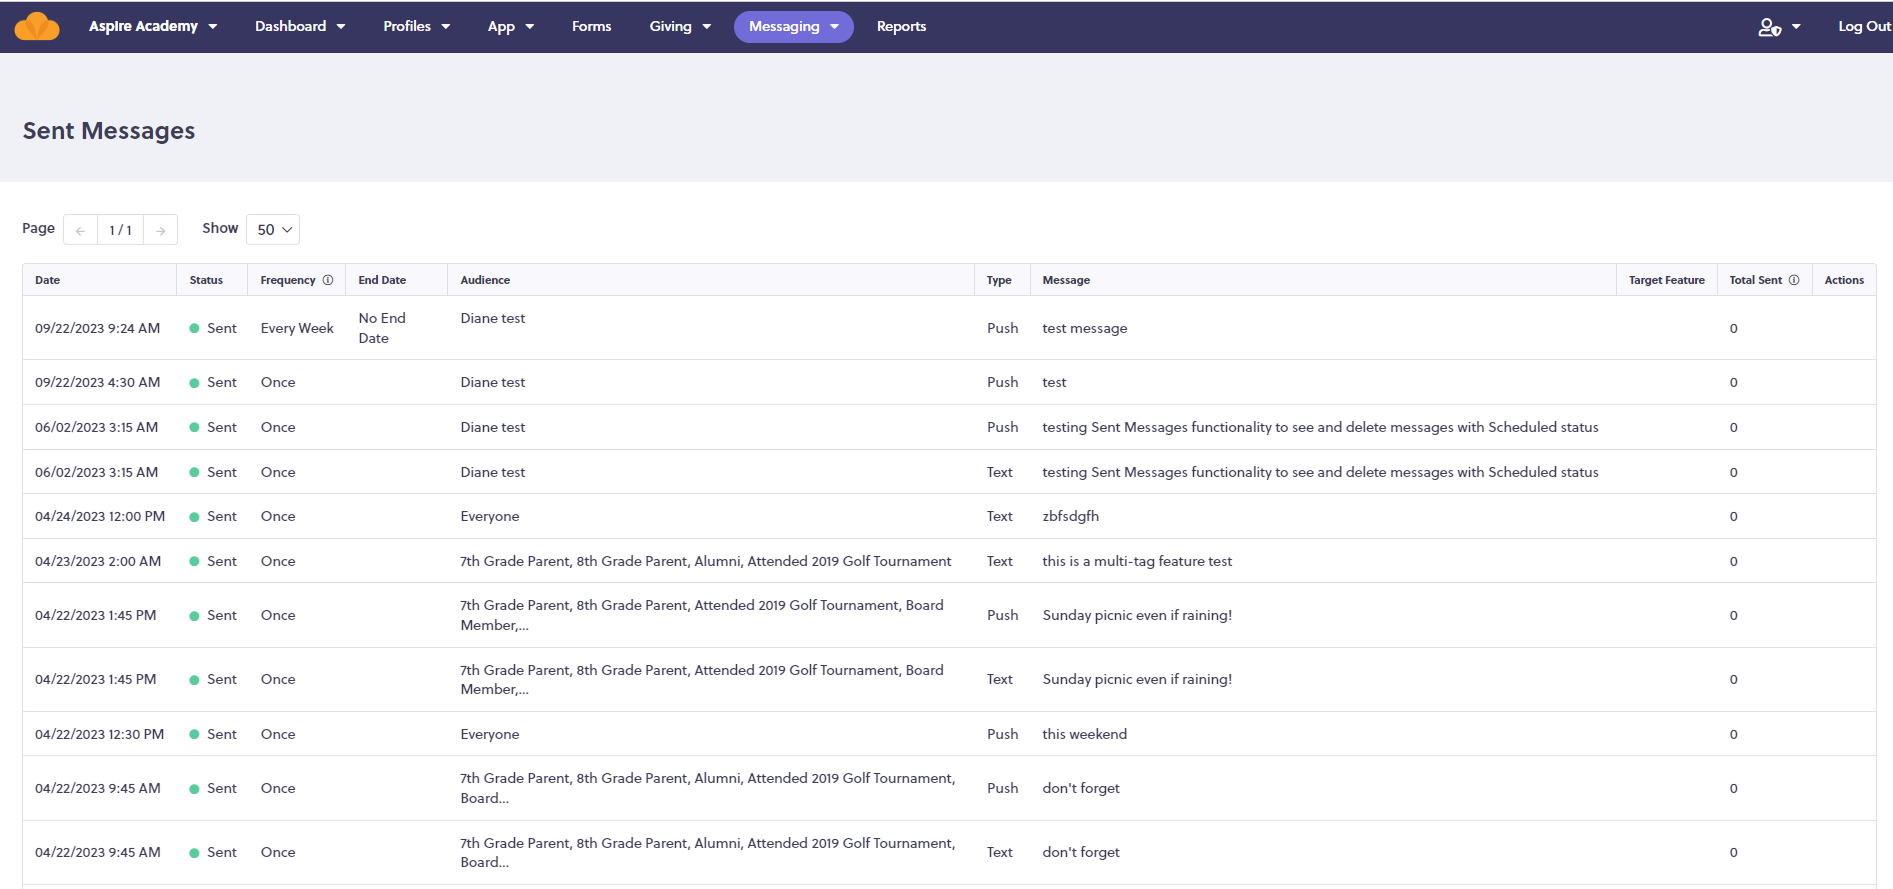The width and height of the screenshot is (1893, 889).
Task: Select the 09/22/2023 9:24 AM date cell
Action: (x=97, y=328)
